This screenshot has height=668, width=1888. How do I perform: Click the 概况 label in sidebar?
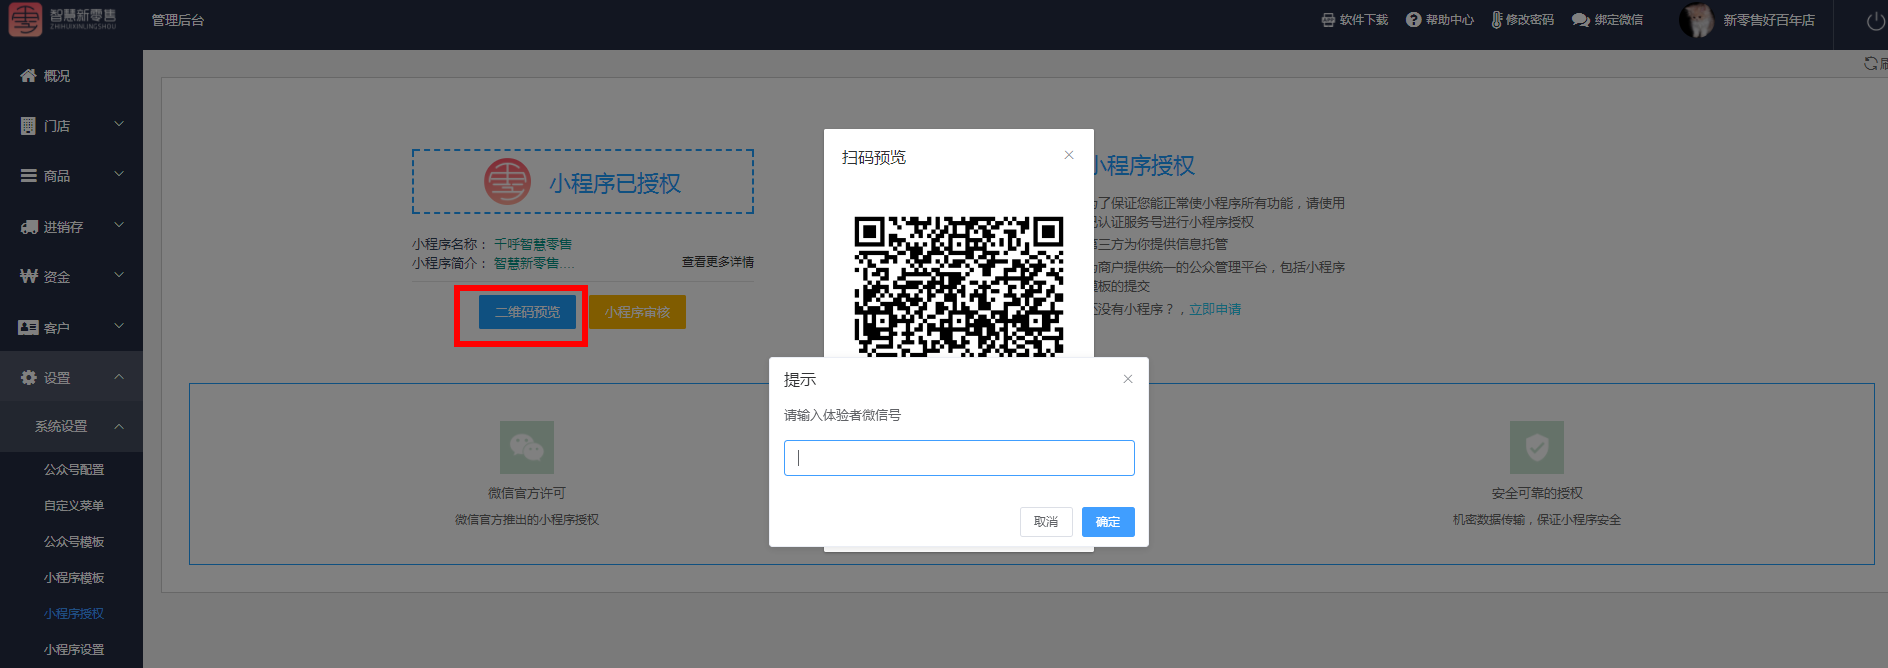click(57, 76)
